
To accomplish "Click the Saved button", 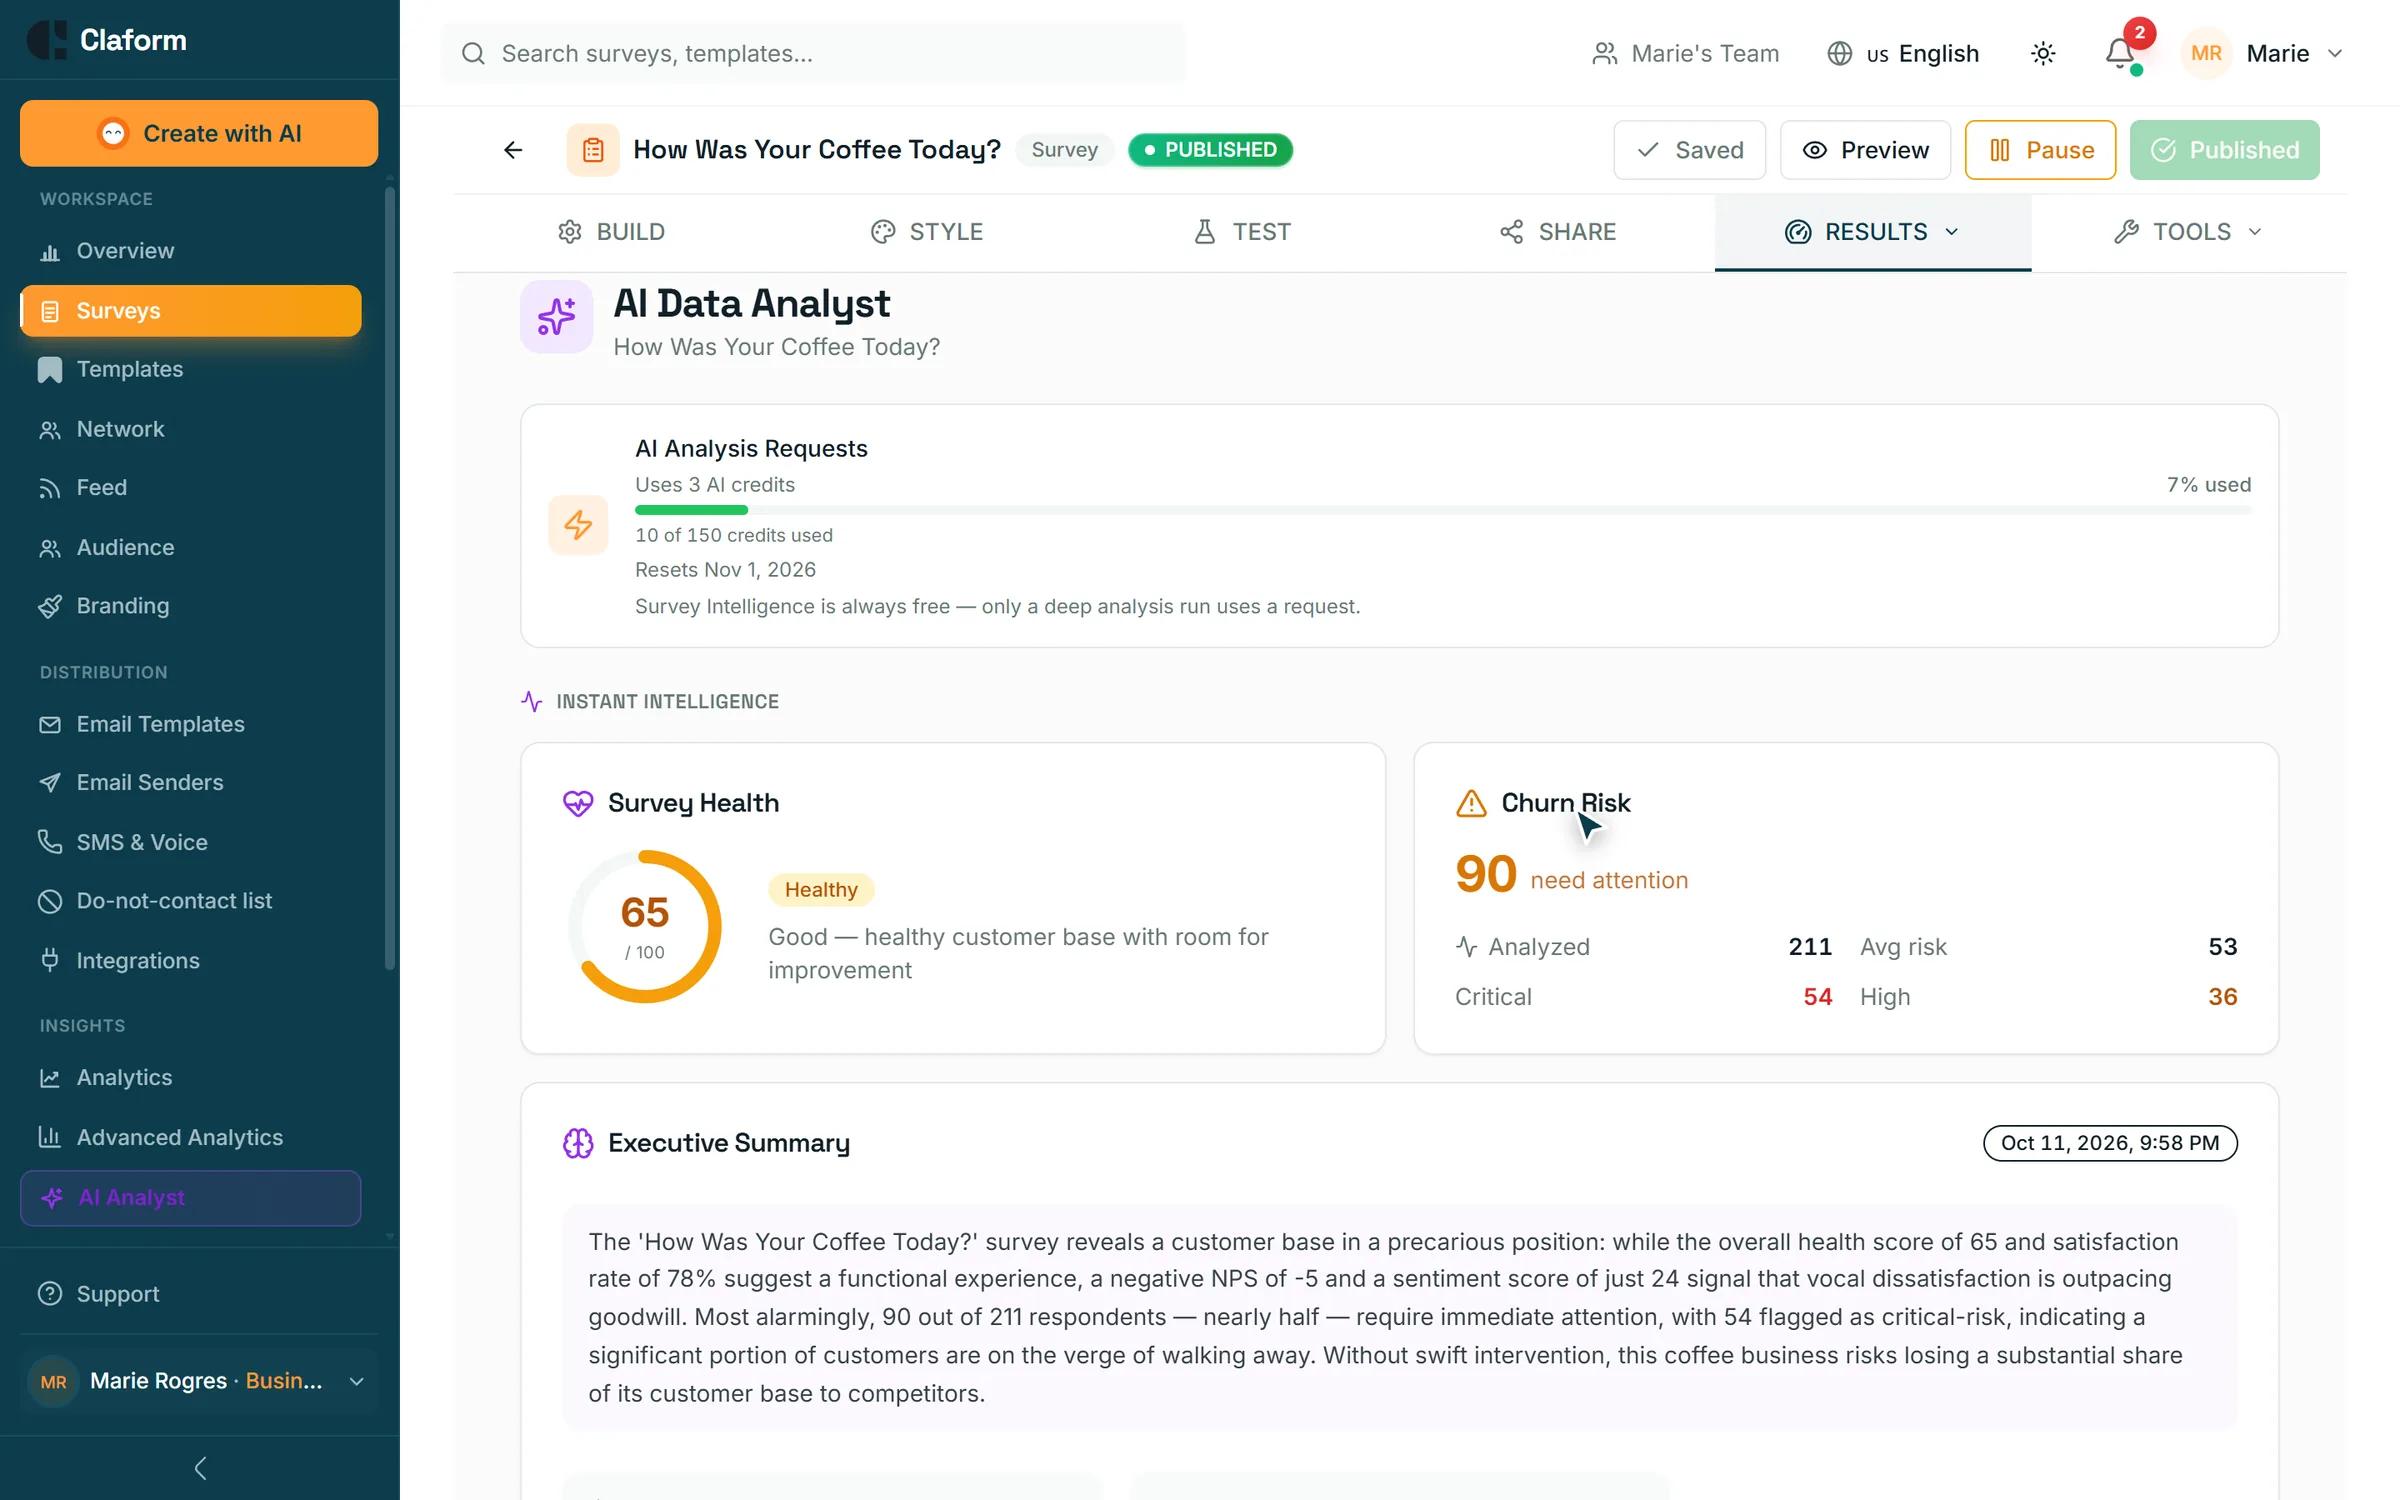I will click(x=1689, y=150).
